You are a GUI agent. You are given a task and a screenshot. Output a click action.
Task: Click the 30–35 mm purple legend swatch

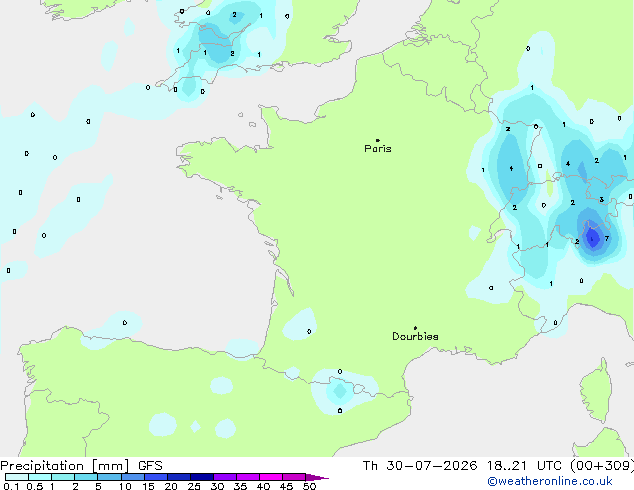click(x=225, y=477)
